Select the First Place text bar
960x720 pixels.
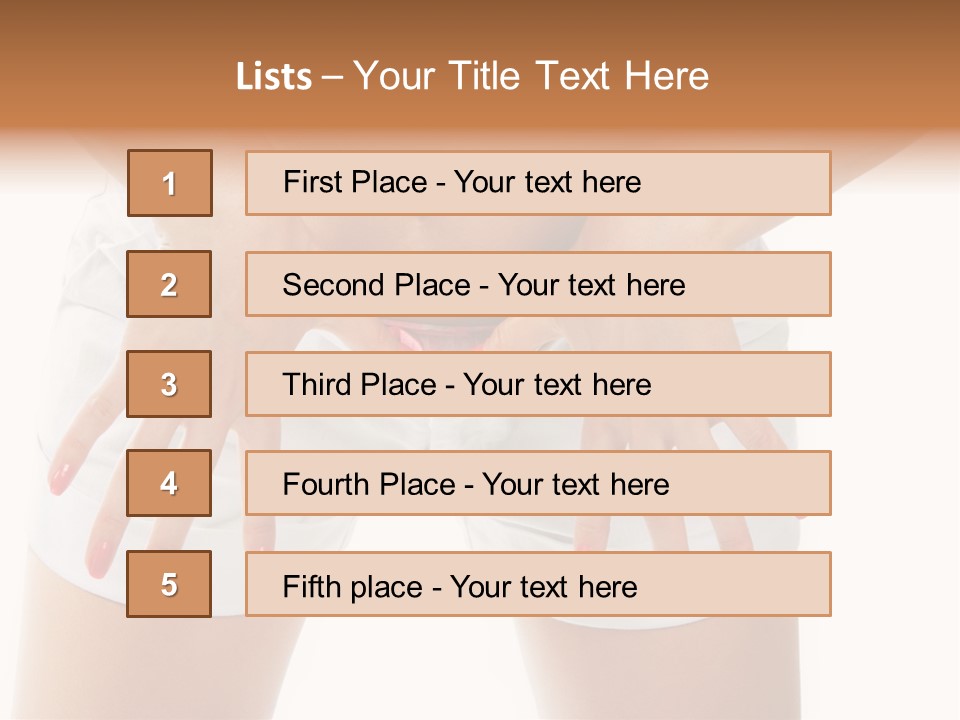pos(538,183)
